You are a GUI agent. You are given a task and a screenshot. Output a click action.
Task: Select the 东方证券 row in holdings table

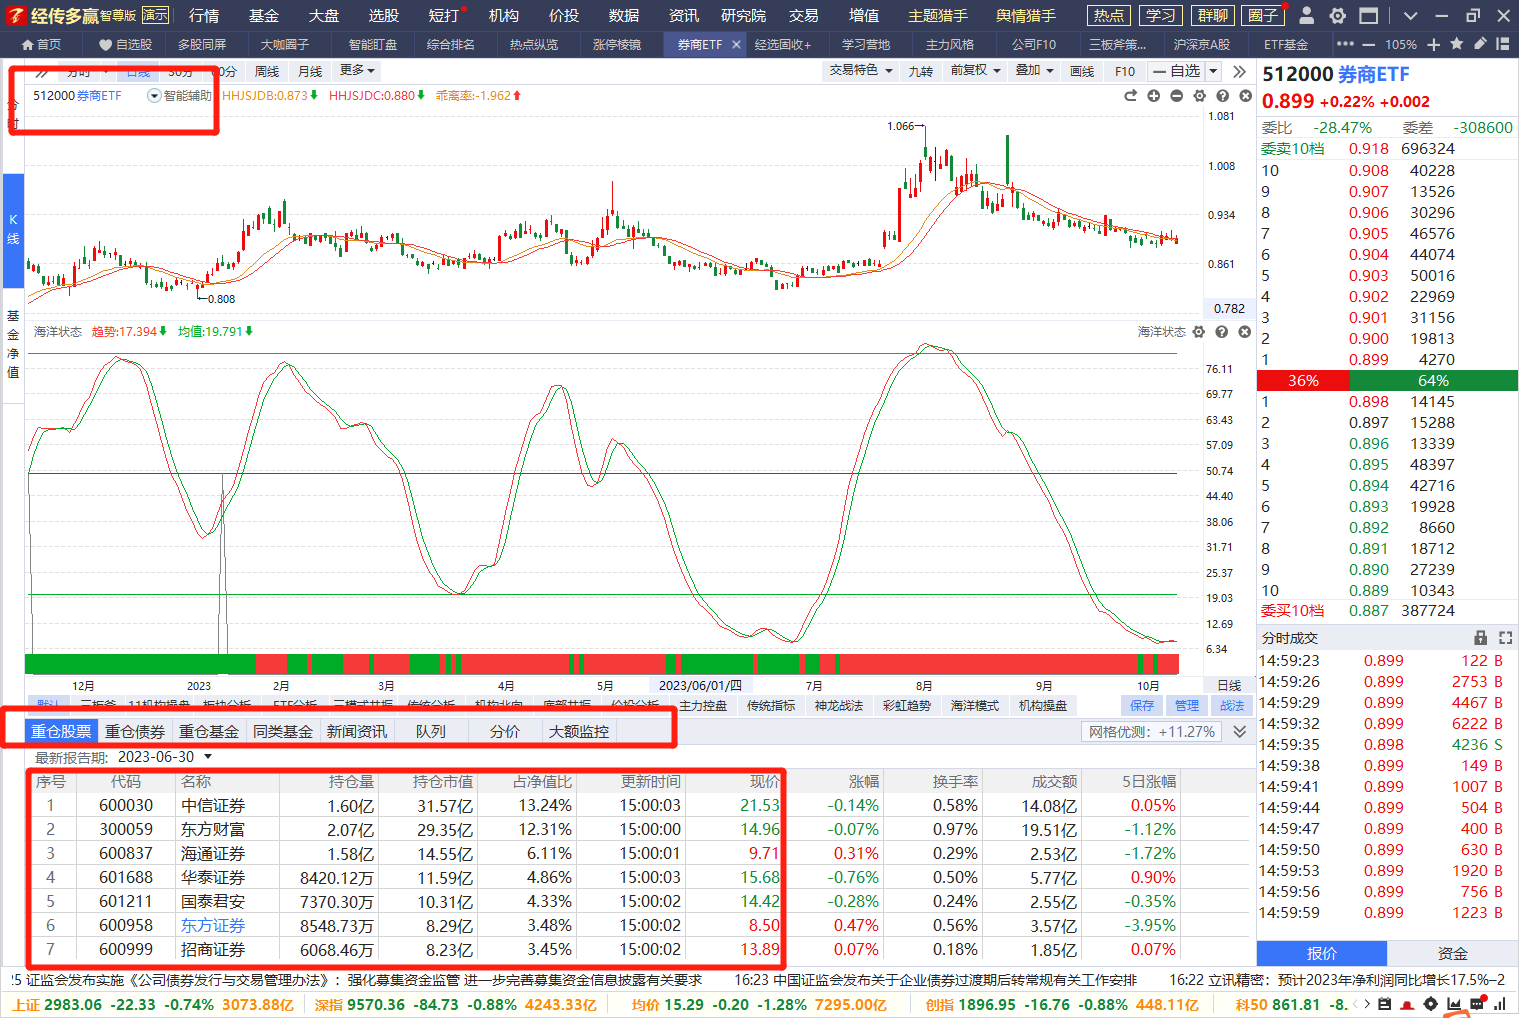[212, 926]
